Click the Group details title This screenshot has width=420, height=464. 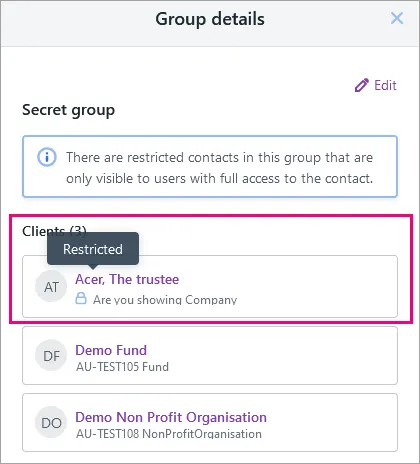coord(210,19)
